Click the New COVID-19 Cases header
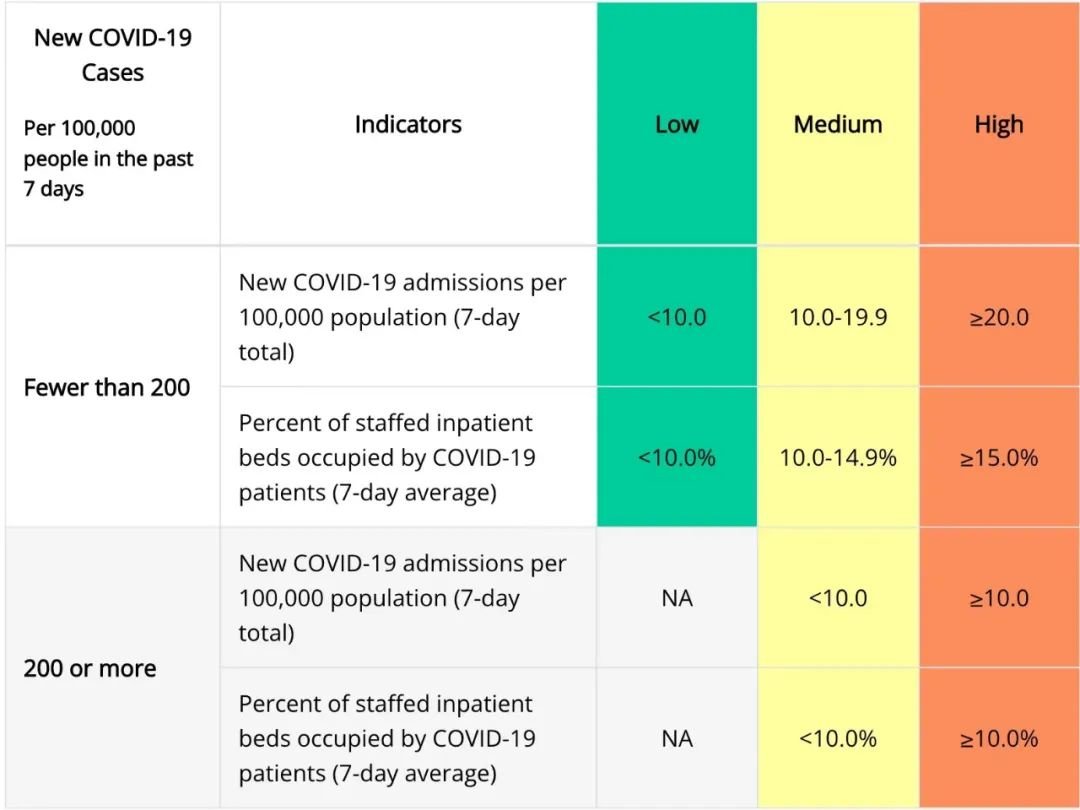The width and height of the screenshot is (1080, 810). (x=112, y=55)
